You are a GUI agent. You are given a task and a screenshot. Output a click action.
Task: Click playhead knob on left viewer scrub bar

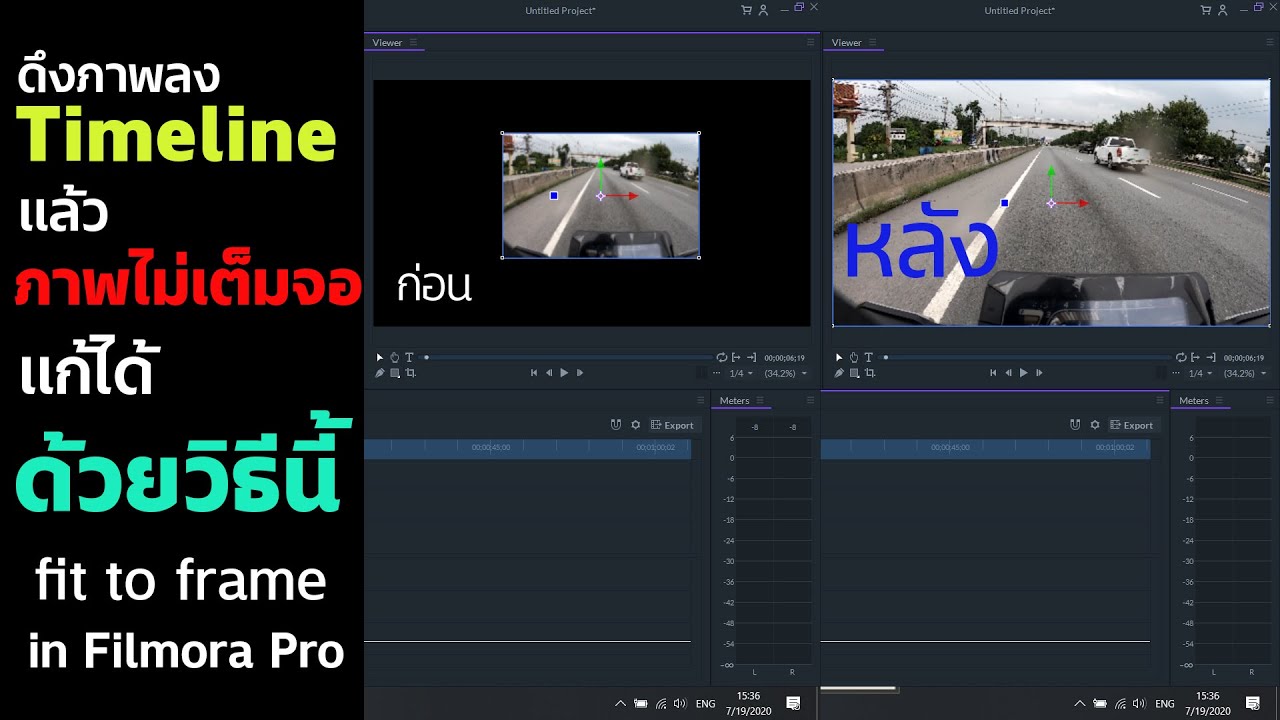pos(427,357)
